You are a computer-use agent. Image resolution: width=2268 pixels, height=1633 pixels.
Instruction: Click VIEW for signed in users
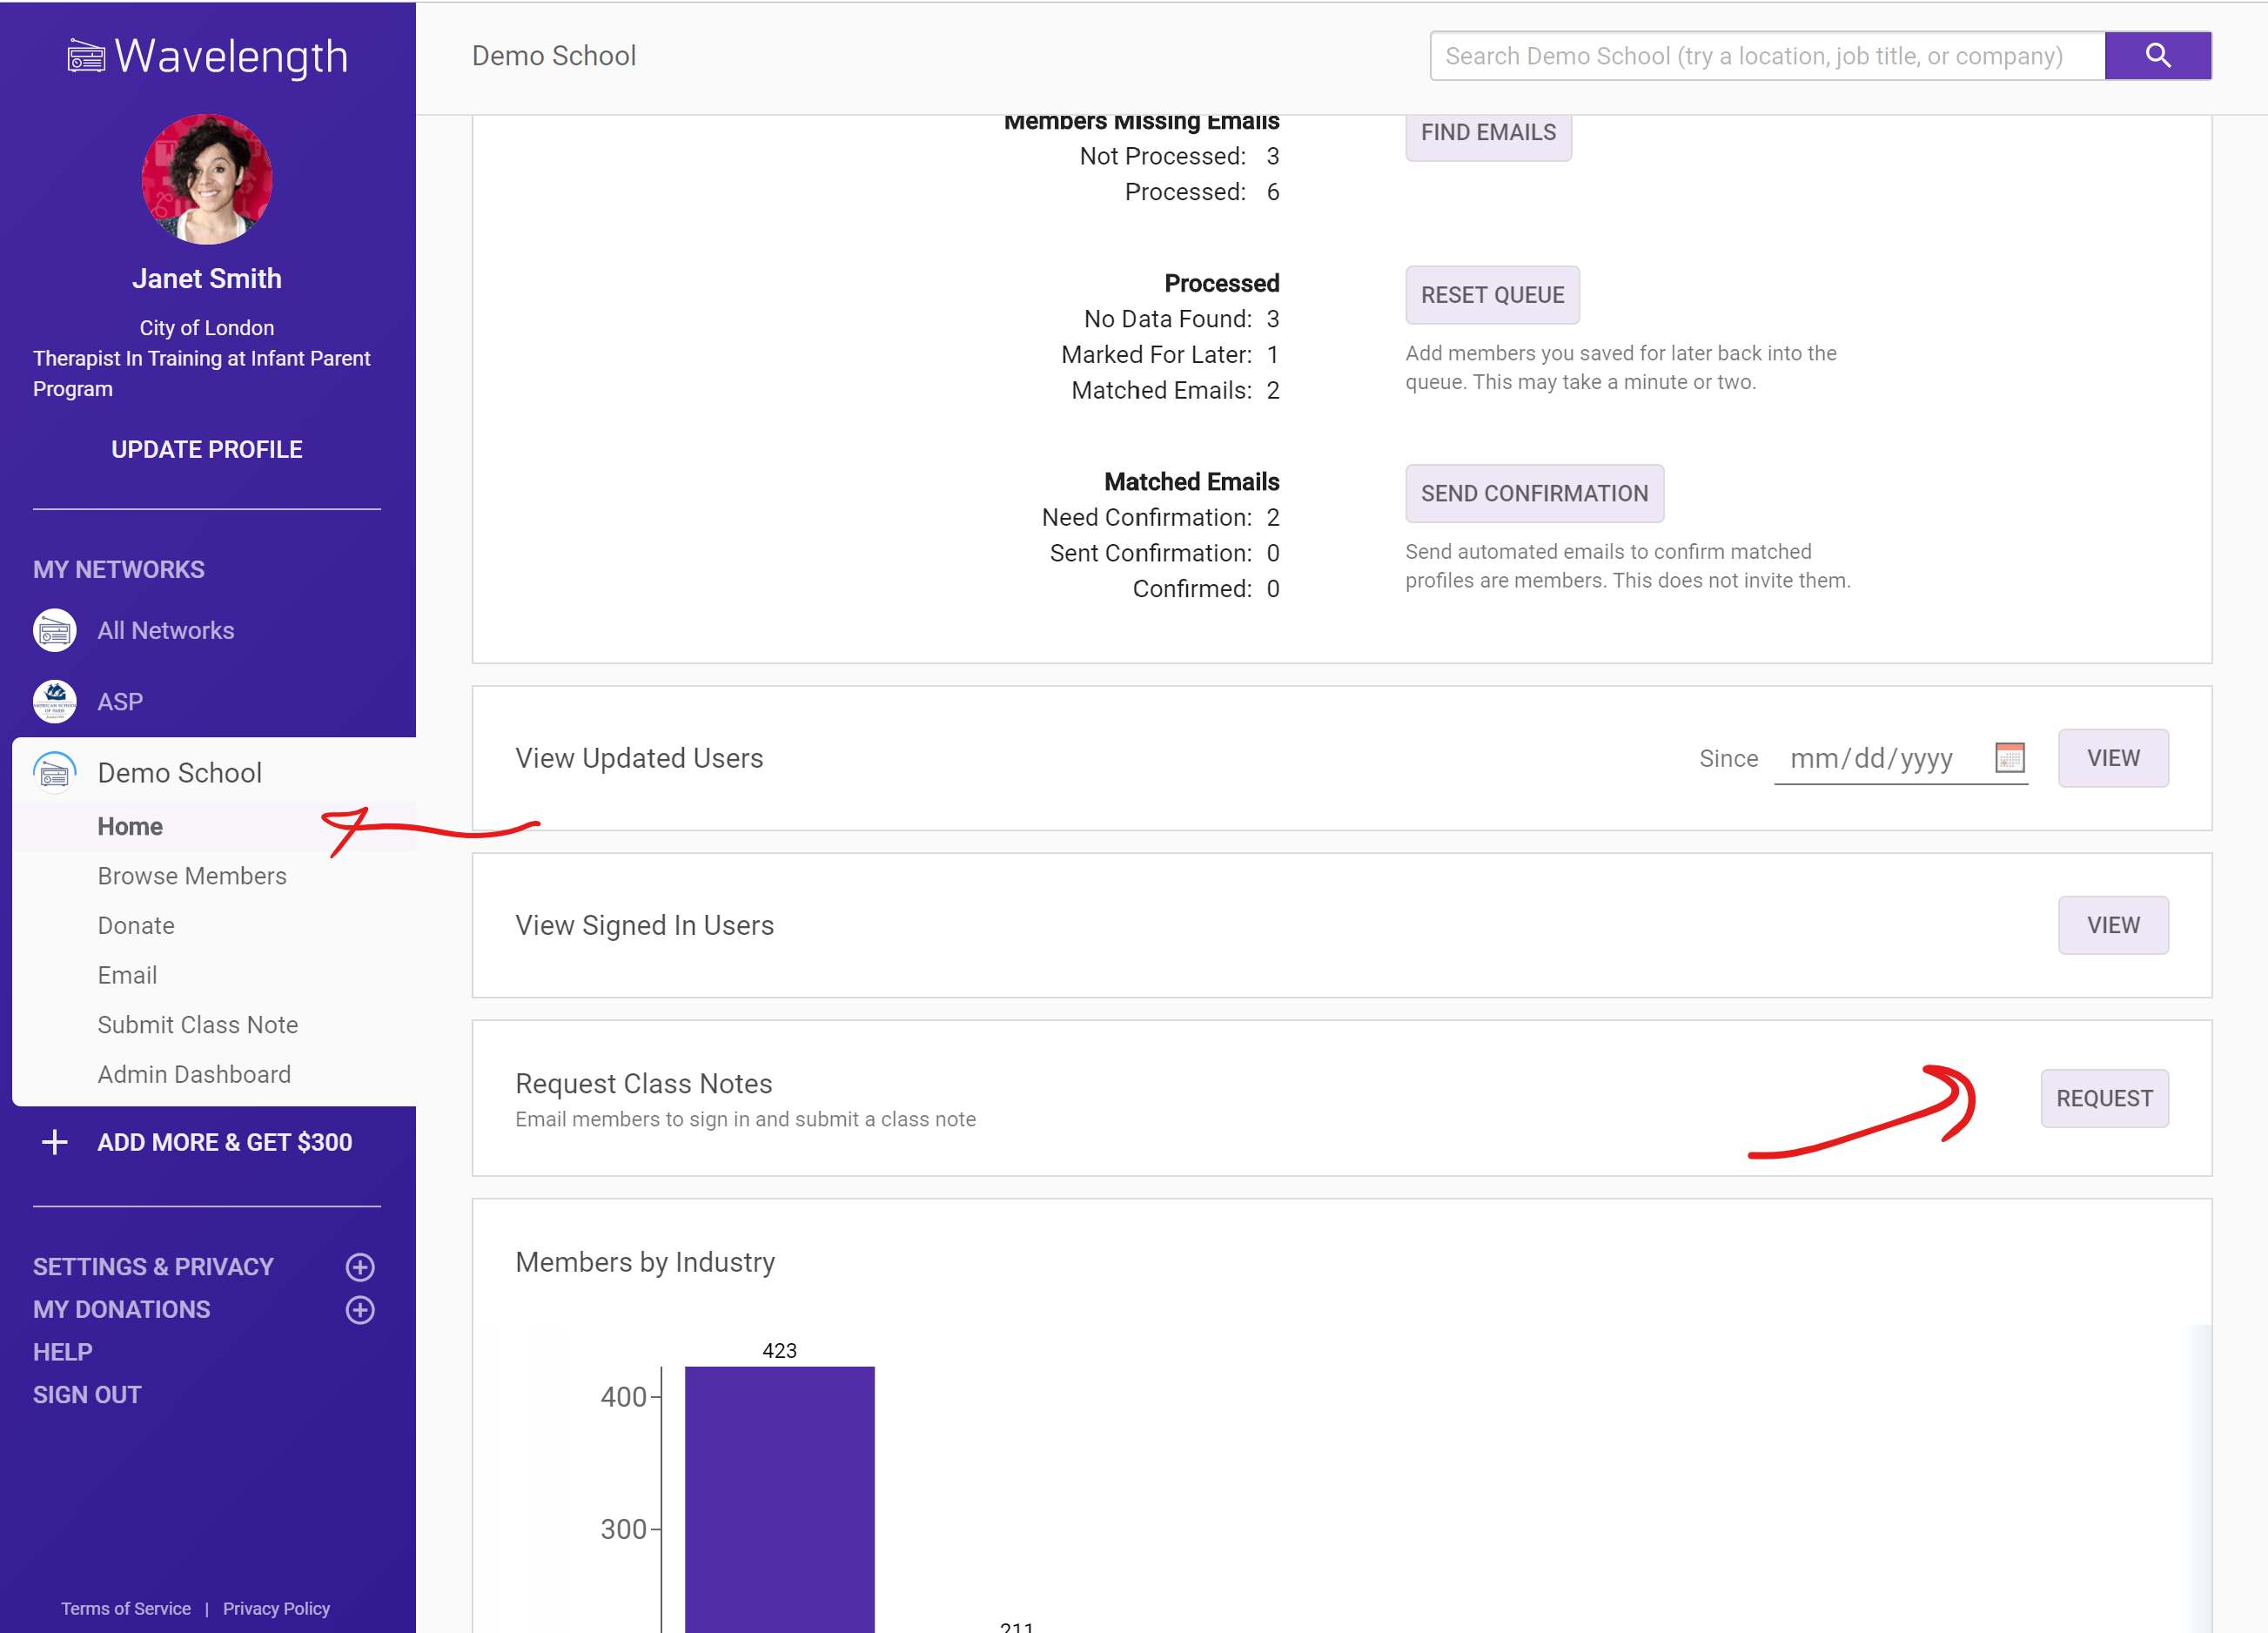click(2113, 923)
